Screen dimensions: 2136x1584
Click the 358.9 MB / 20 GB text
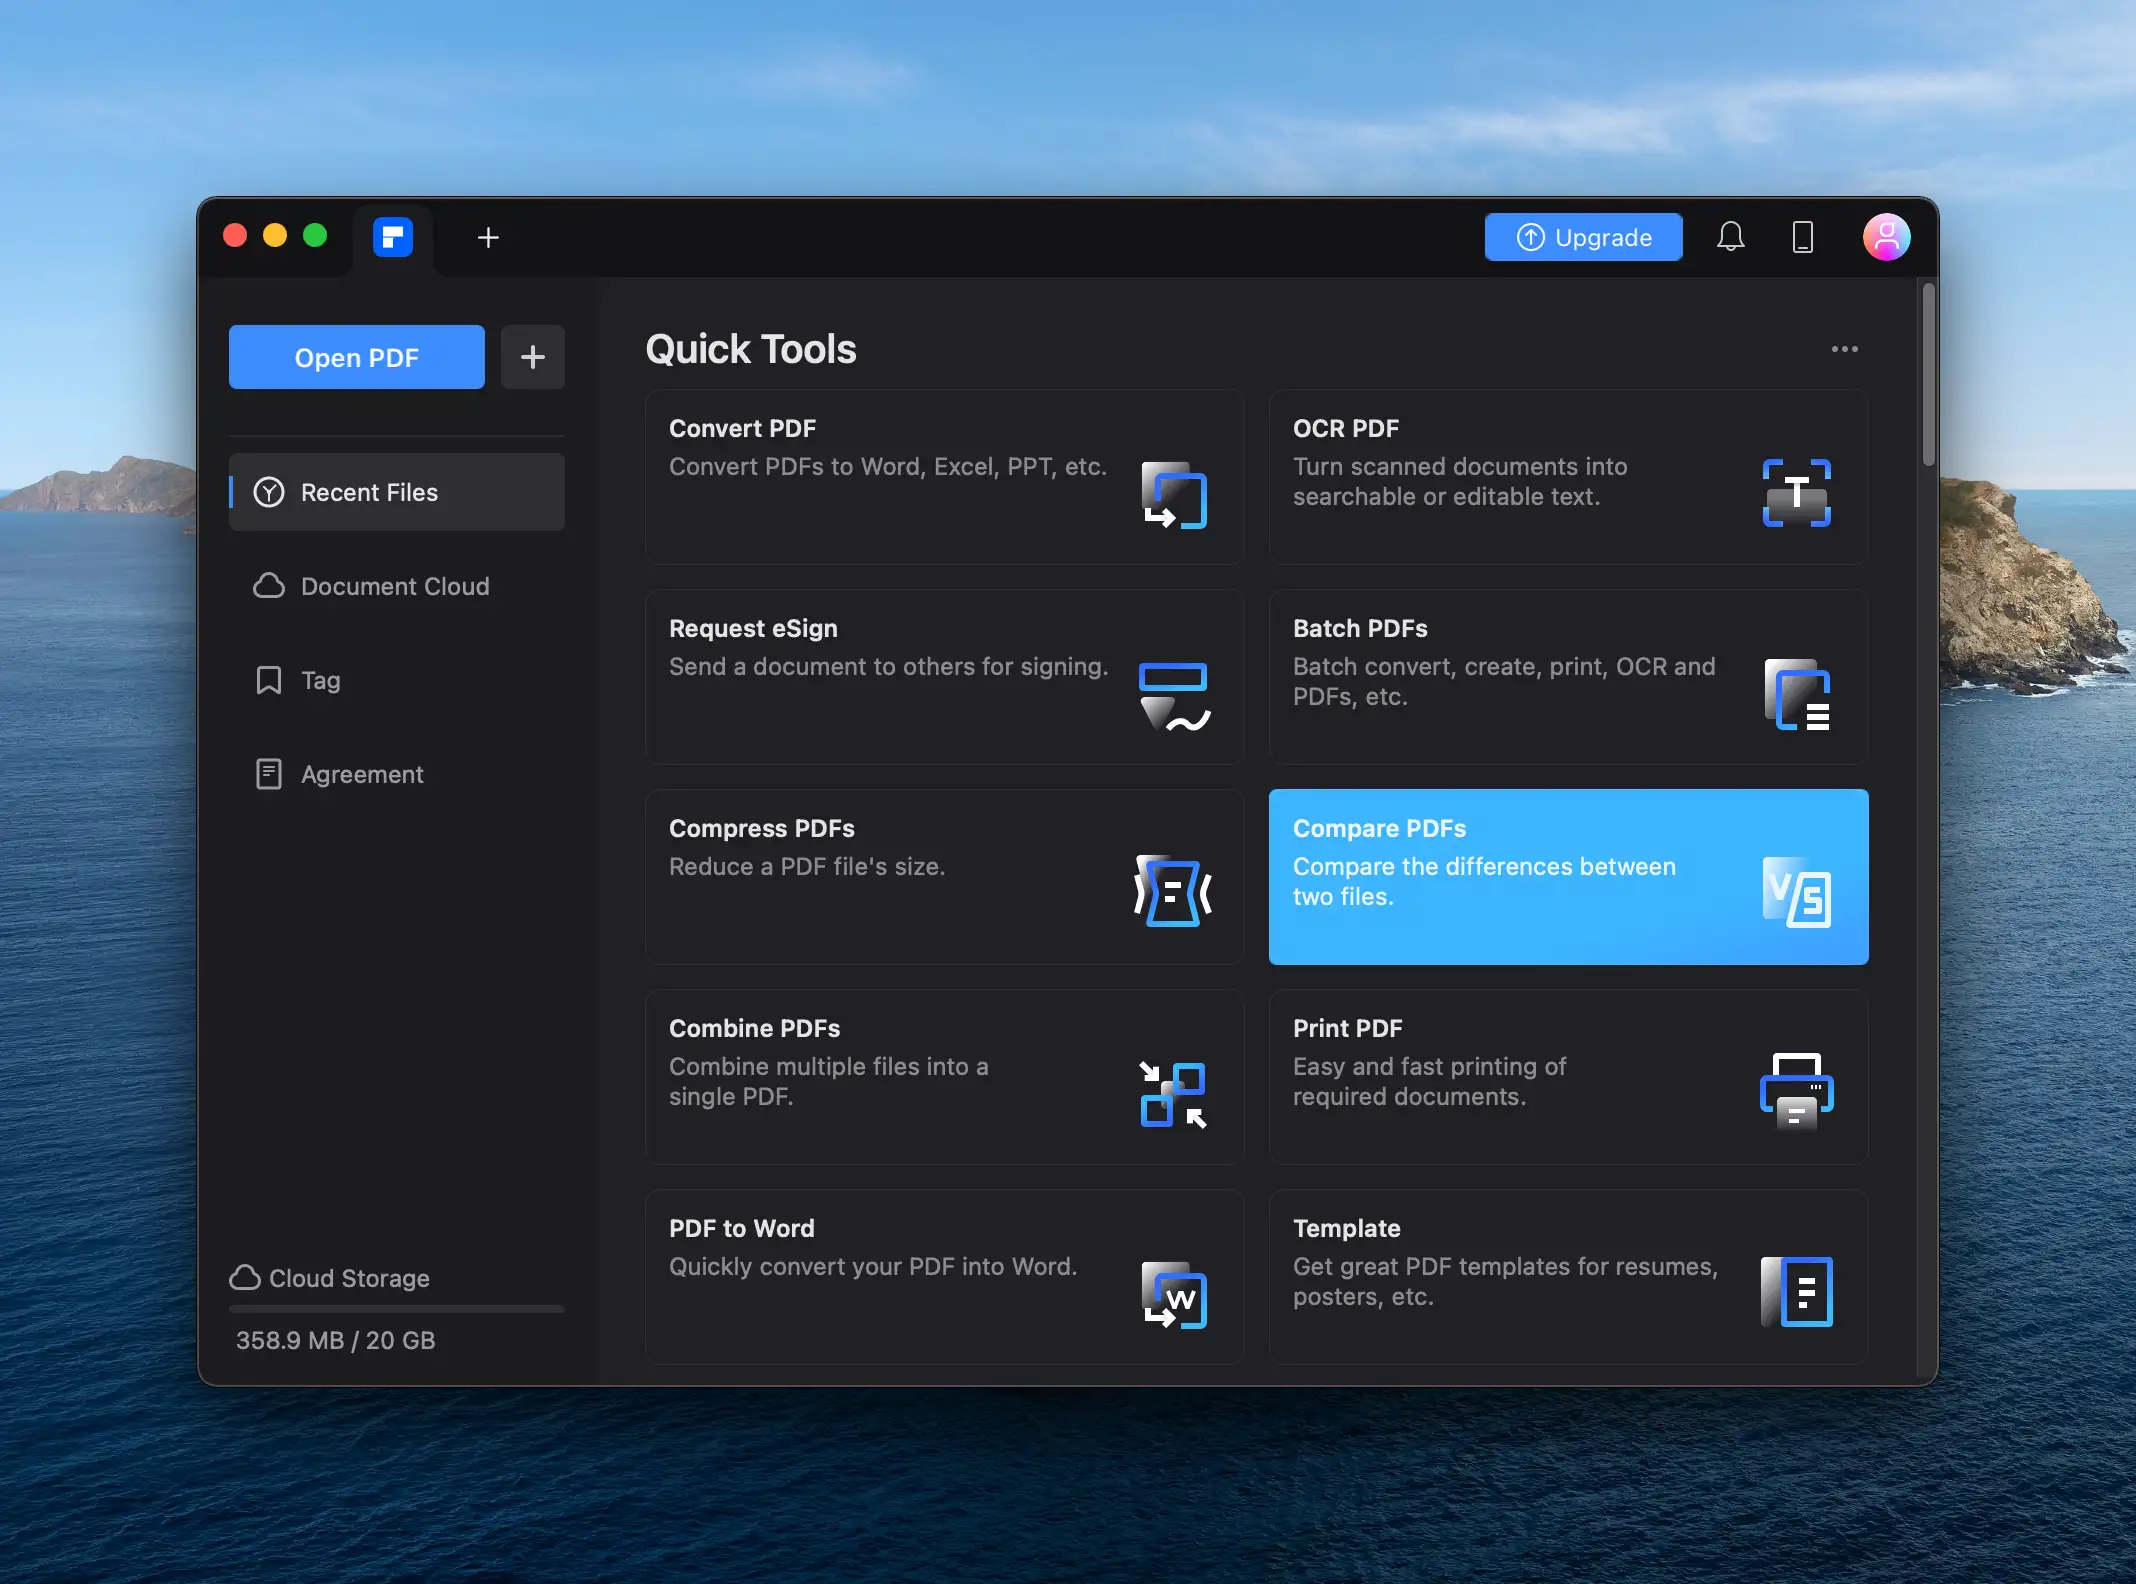(335, 1340)
